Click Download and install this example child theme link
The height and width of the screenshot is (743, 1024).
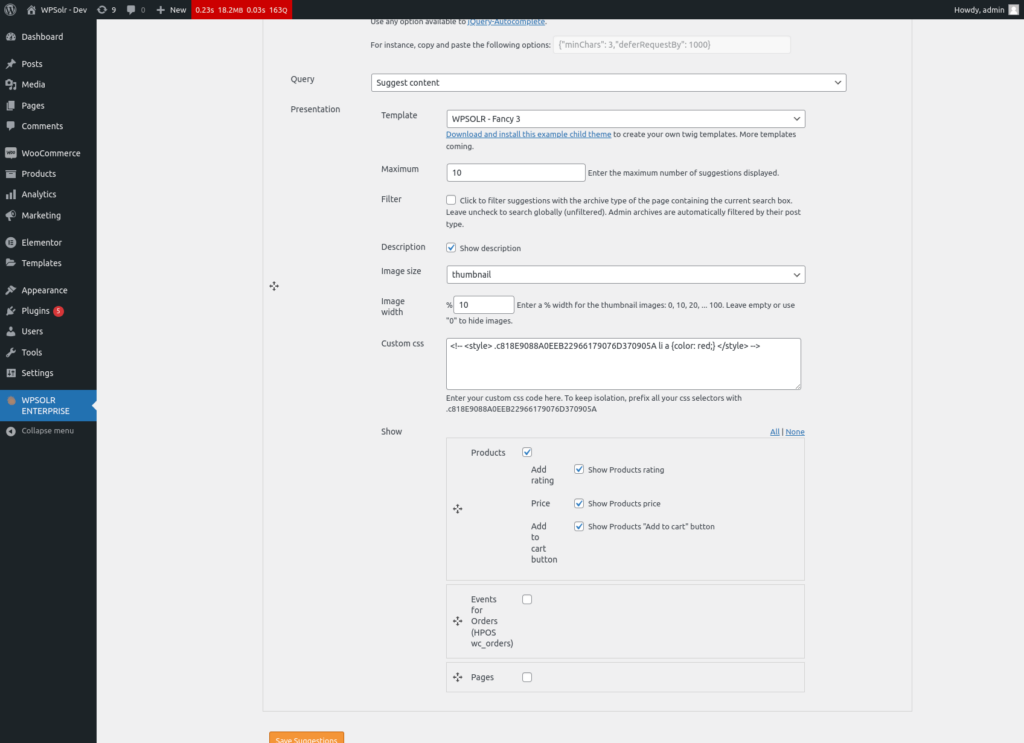click(528, 134)
